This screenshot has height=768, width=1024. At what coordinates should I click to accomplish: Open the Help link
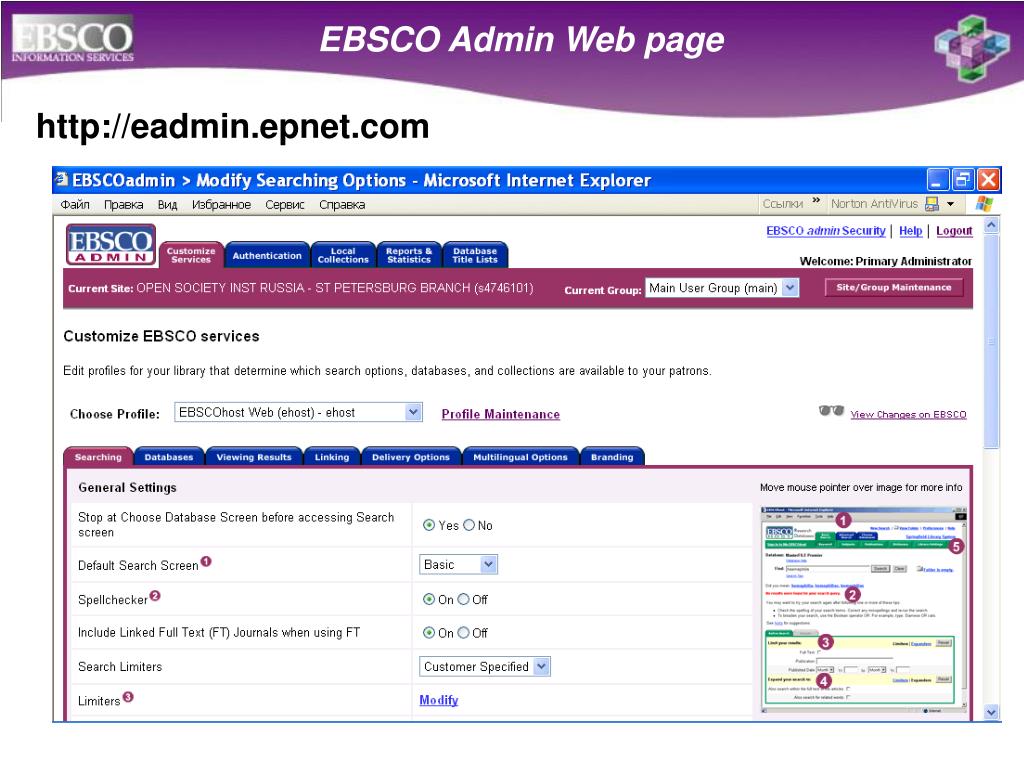coord(910,231)
